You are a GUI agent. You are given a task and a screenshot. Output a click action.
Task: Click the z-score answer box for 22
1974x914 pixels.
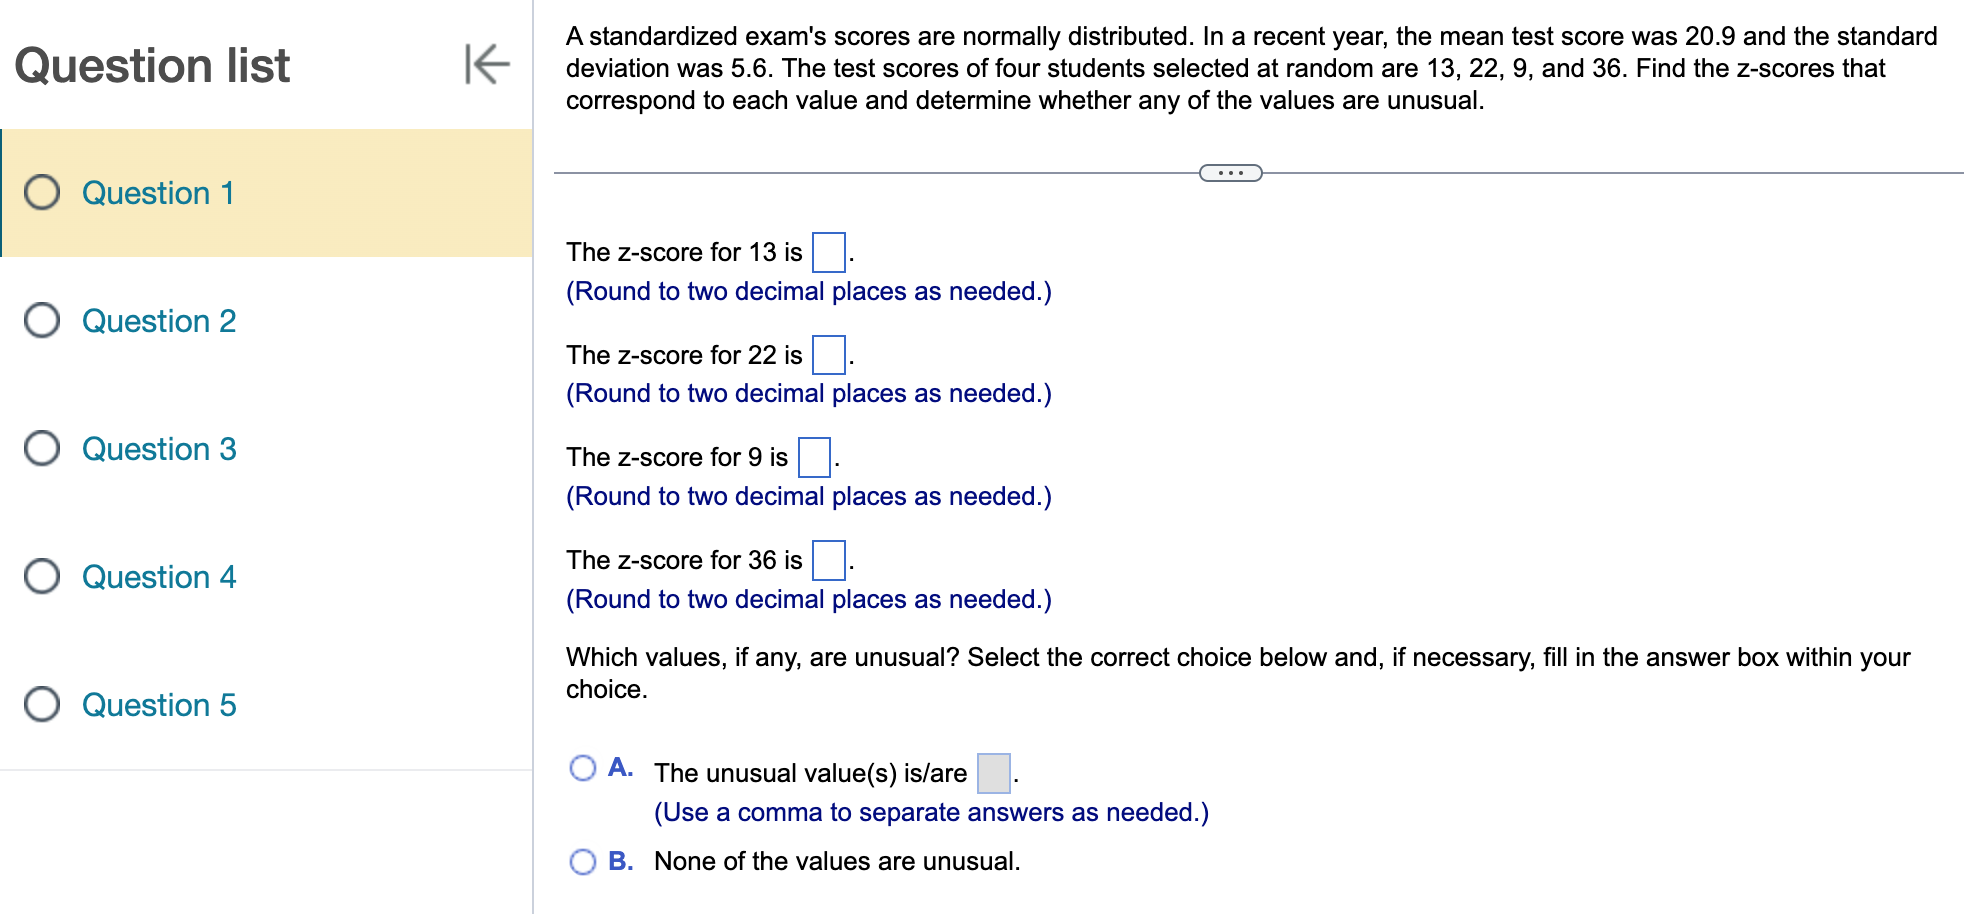click(828, 356)
